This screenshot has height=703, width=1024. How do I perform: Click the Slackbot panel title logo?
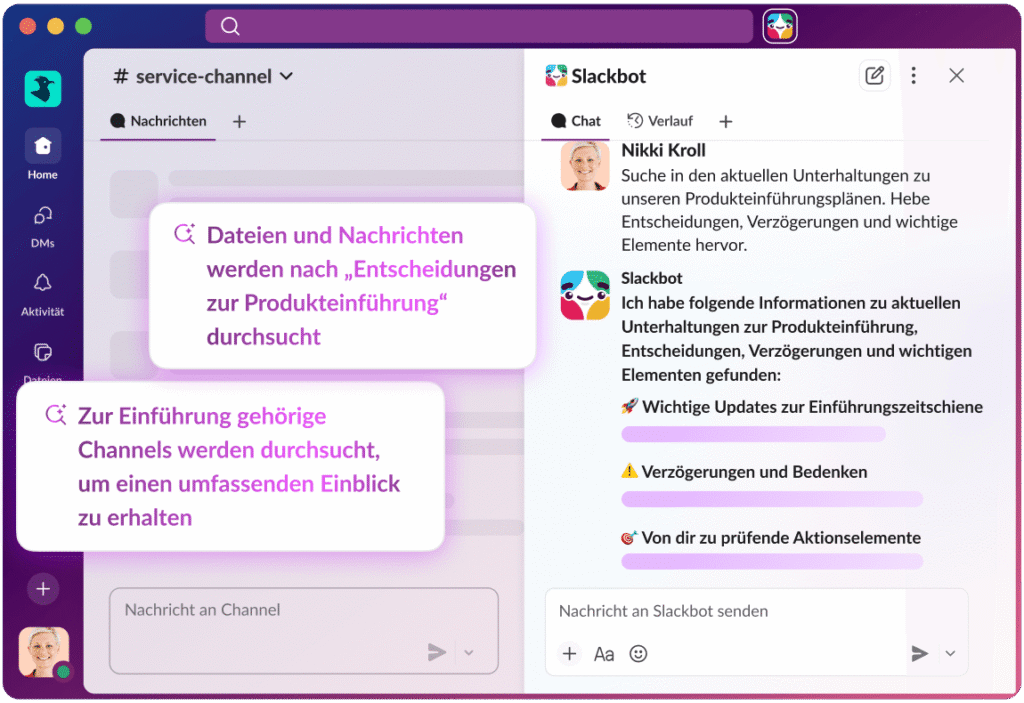(556, 76)
